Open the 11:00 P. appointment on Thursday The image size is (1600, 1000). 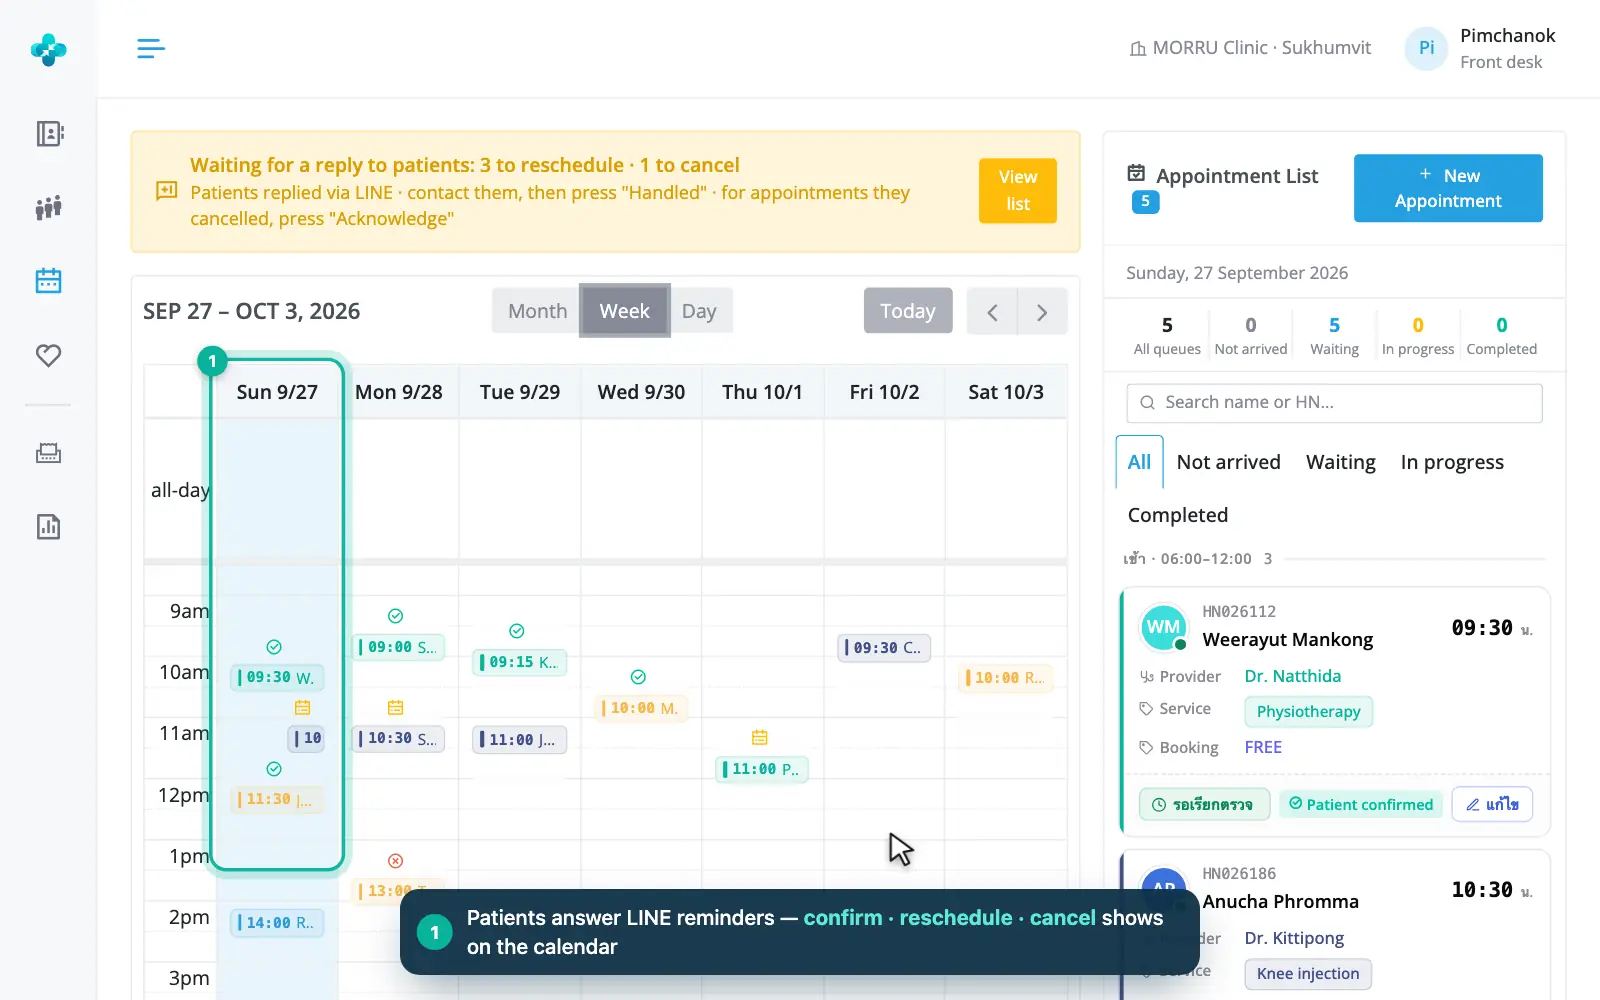763,769
